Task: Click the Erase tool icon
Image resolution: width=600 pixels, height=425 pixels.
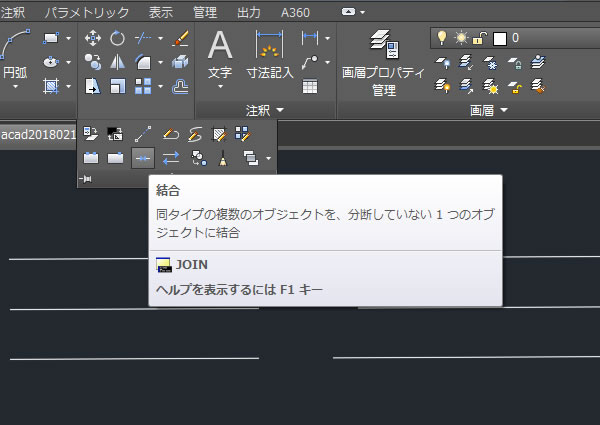Action: tap(180, 38)
